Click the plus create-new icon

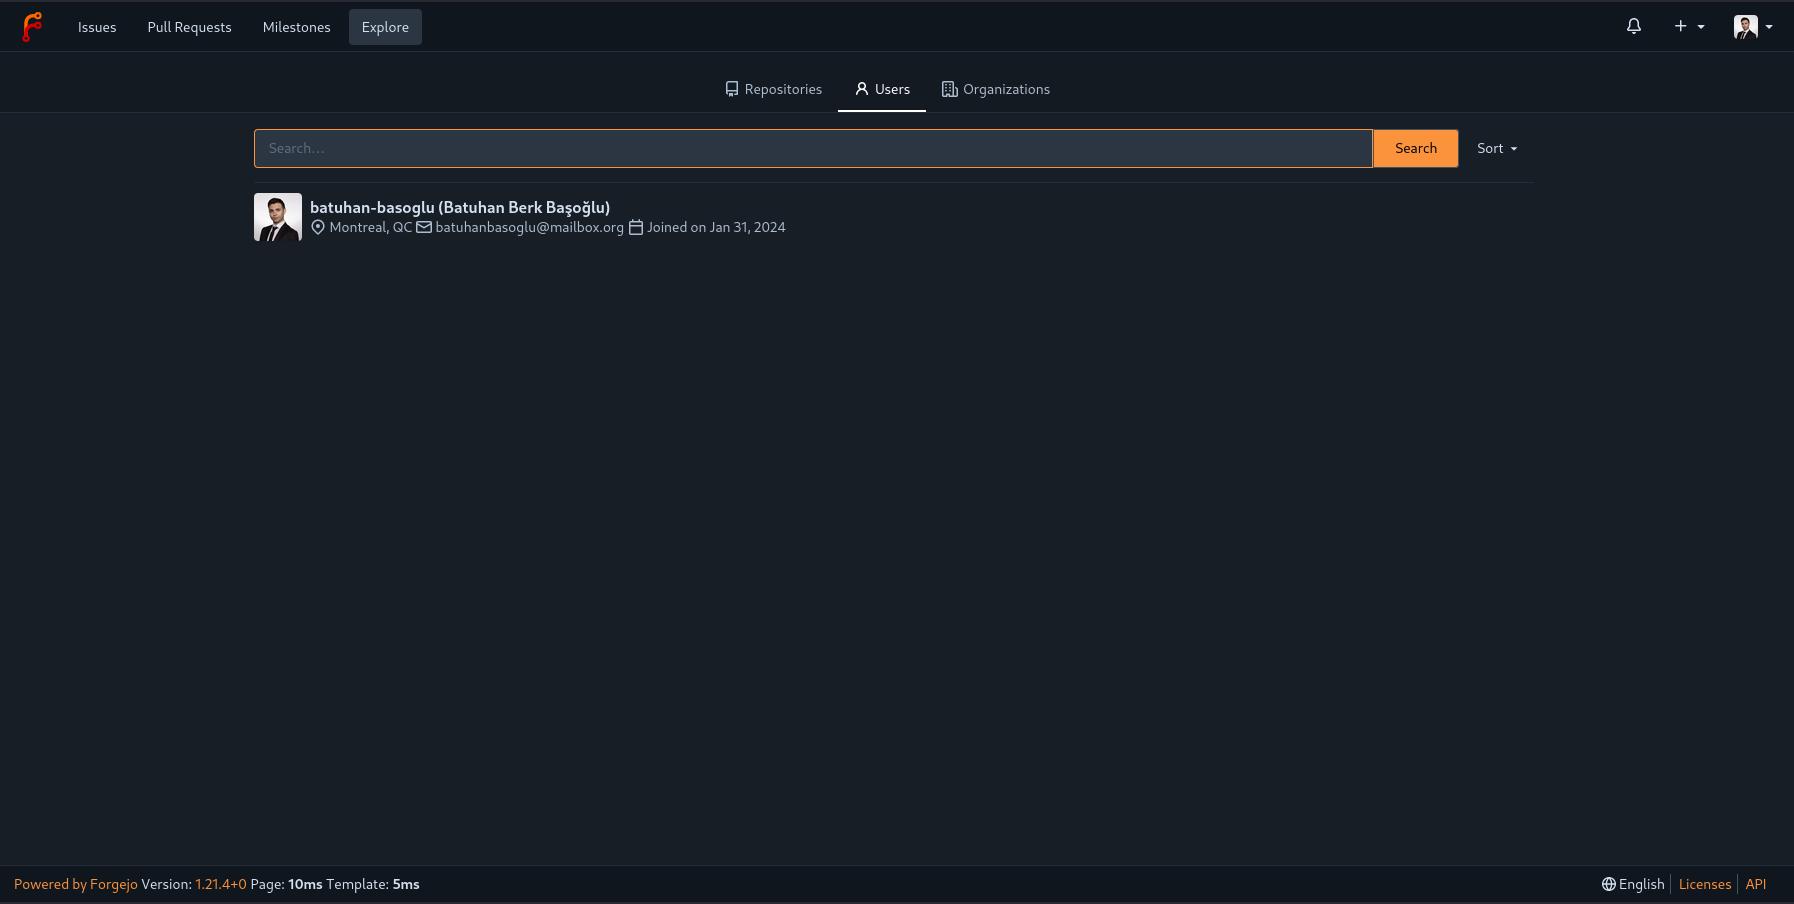pos(1688,27)
